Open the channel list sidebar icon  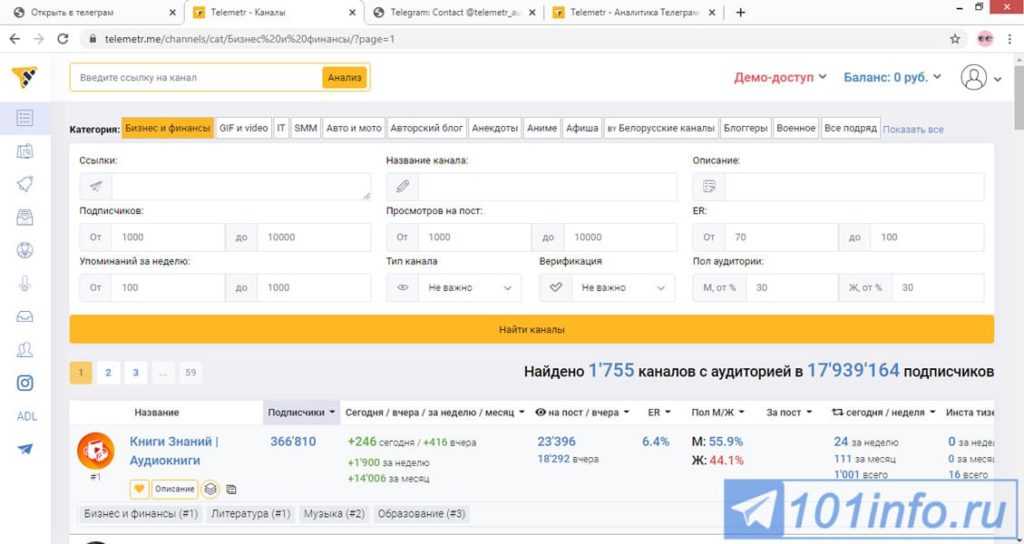(x=25, y=118)
